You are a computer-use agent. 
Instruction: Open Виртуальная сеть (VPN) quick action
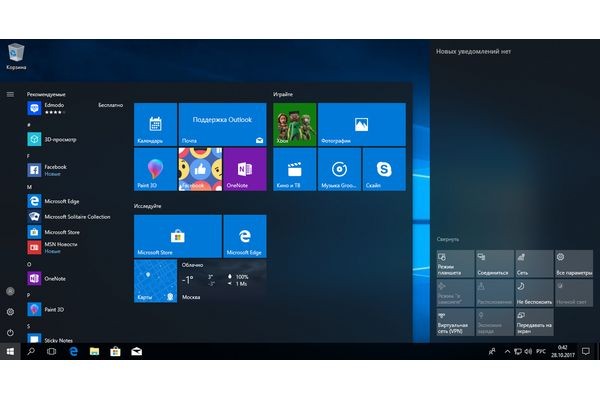455,322
